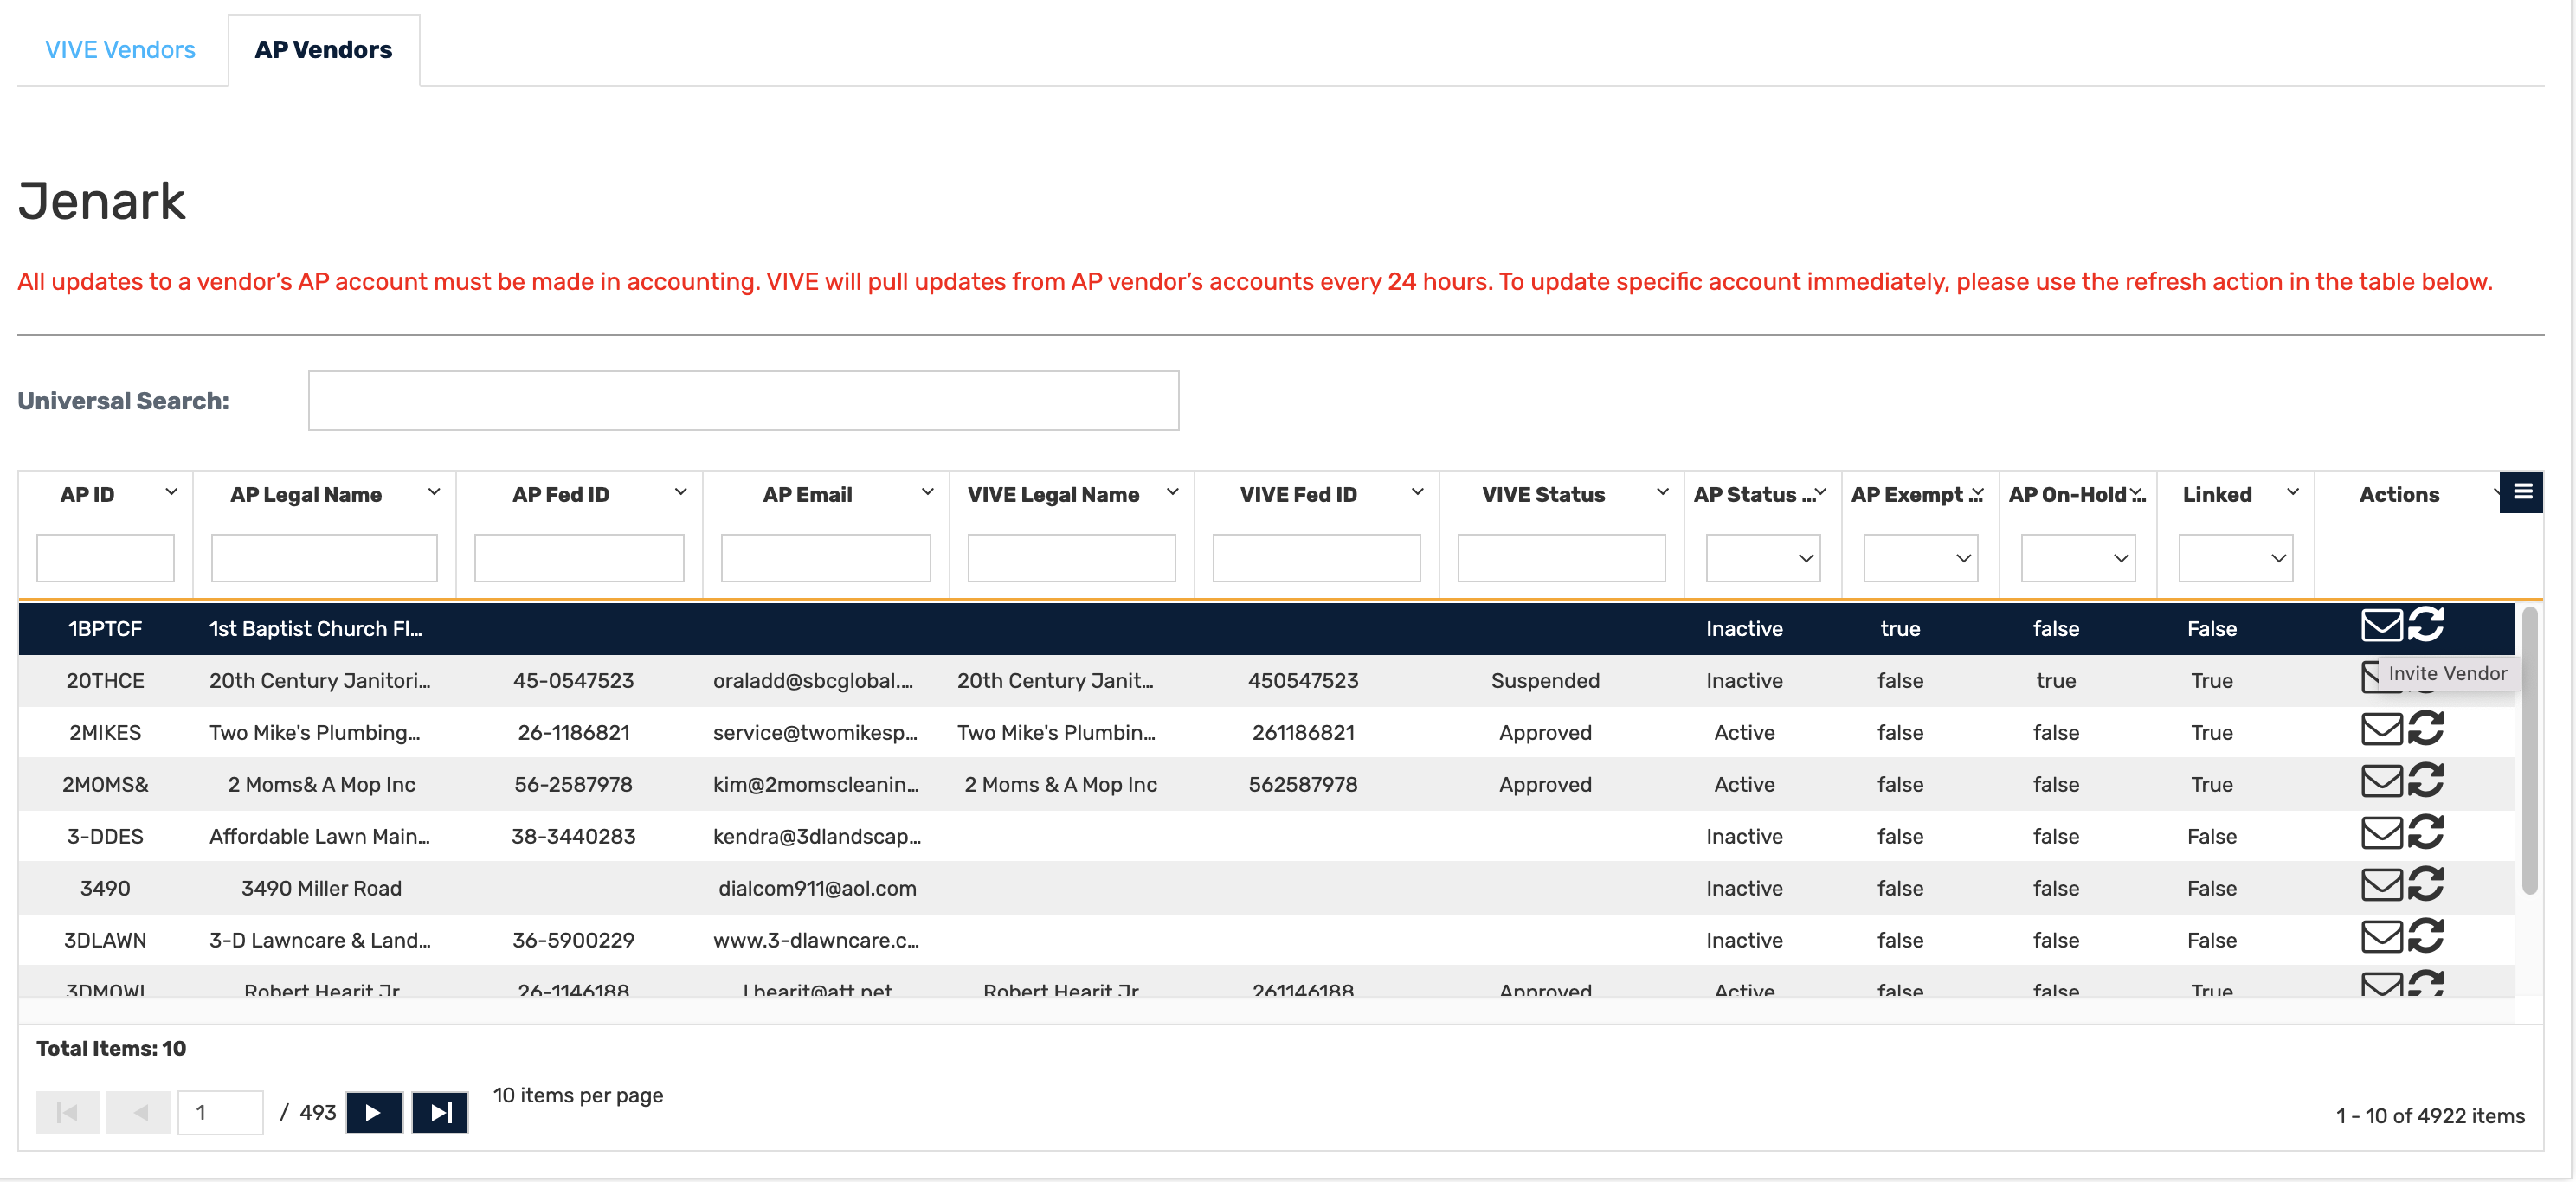2576x1182 pixels.
Task: Click the 10 items per page label
Action: [x=578, y=1096]
